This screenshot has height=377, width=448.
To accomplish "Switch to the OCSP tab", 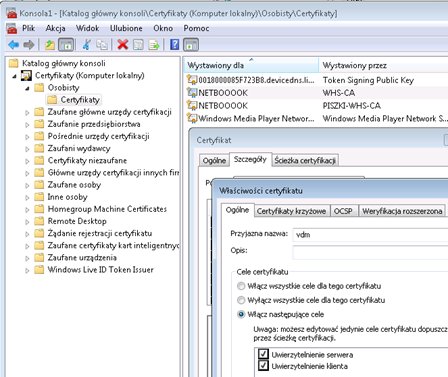I will [343, 211].
